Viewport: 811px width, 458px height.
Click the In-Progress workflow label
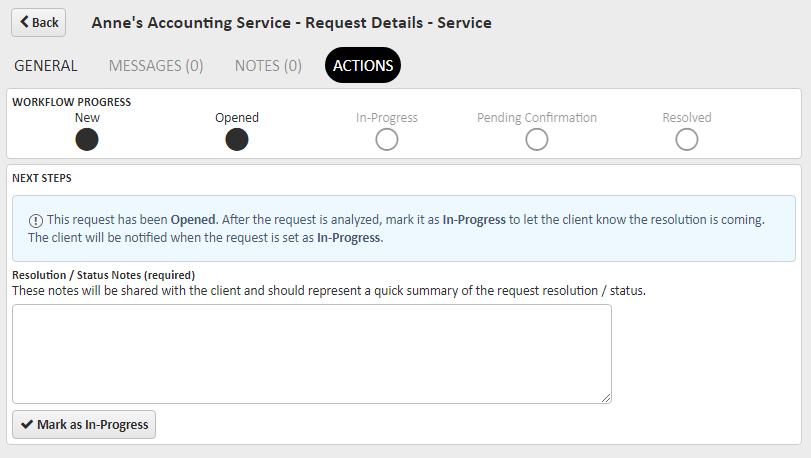(x=387, y=117)
